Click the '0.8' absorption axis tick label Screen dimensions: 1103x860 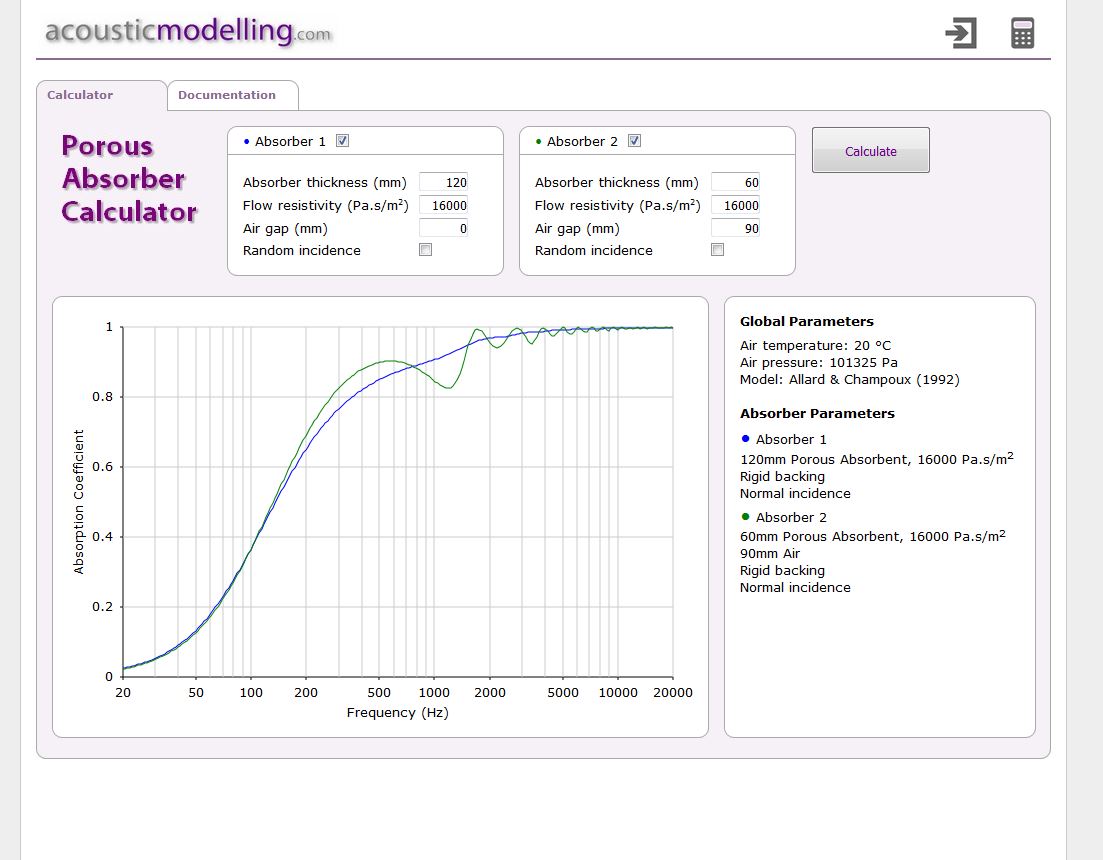pos(103,397)
